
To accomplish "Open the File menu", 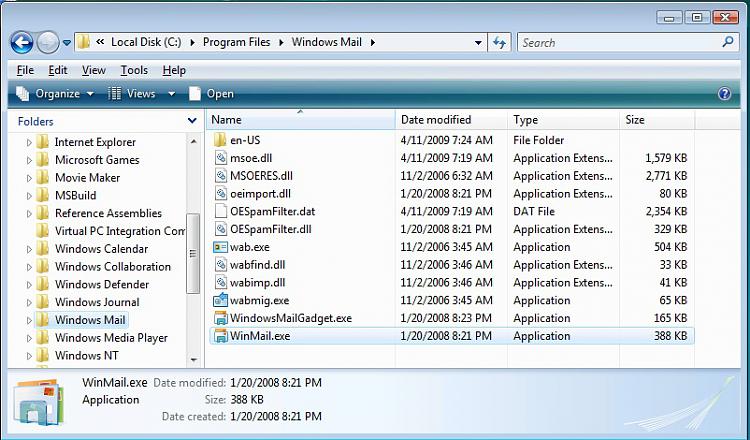I will coord(25,70).
